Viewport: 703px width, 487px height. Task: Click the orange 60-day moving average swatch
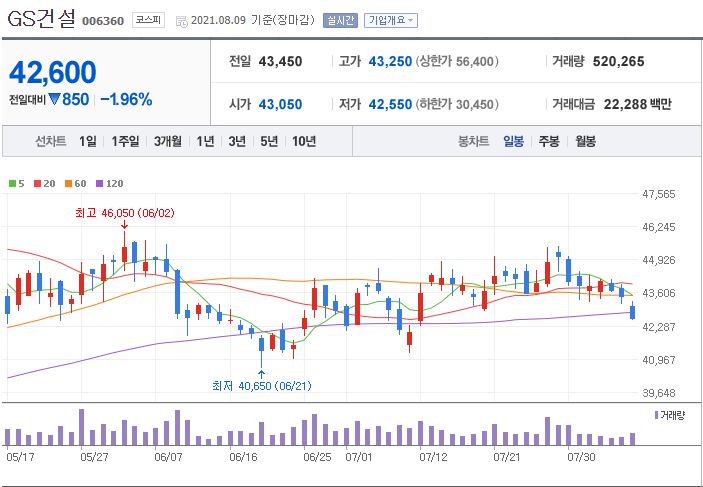pos(68,183)
